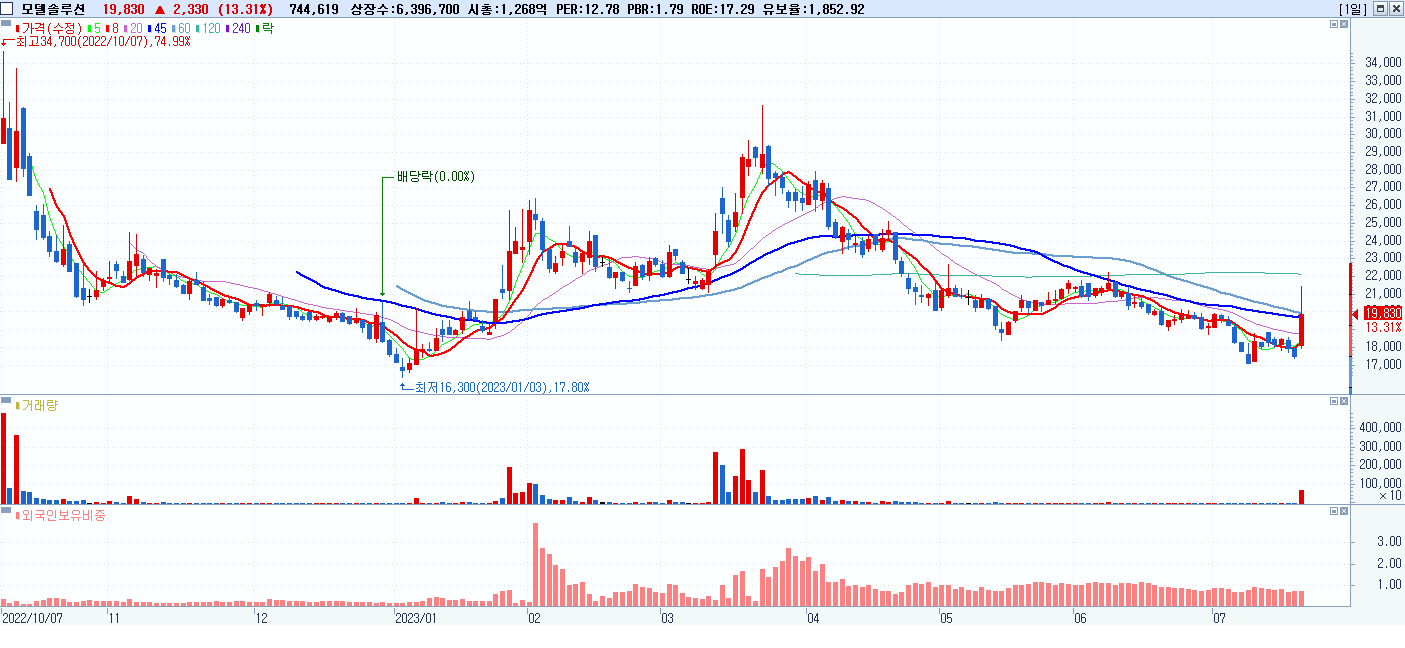Minimize the 거래량 volume pane
Image resolution: width=1405 pixels, height=648 pixels.
click(x=1334, y=401)
